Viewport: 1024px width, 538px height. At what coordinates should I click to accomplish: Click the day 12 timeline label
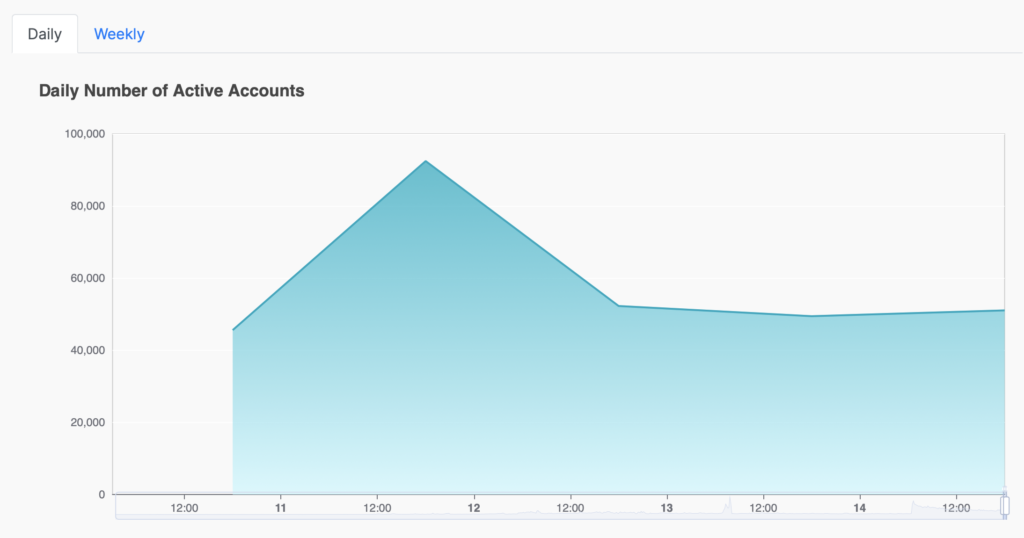pos(473,508)
